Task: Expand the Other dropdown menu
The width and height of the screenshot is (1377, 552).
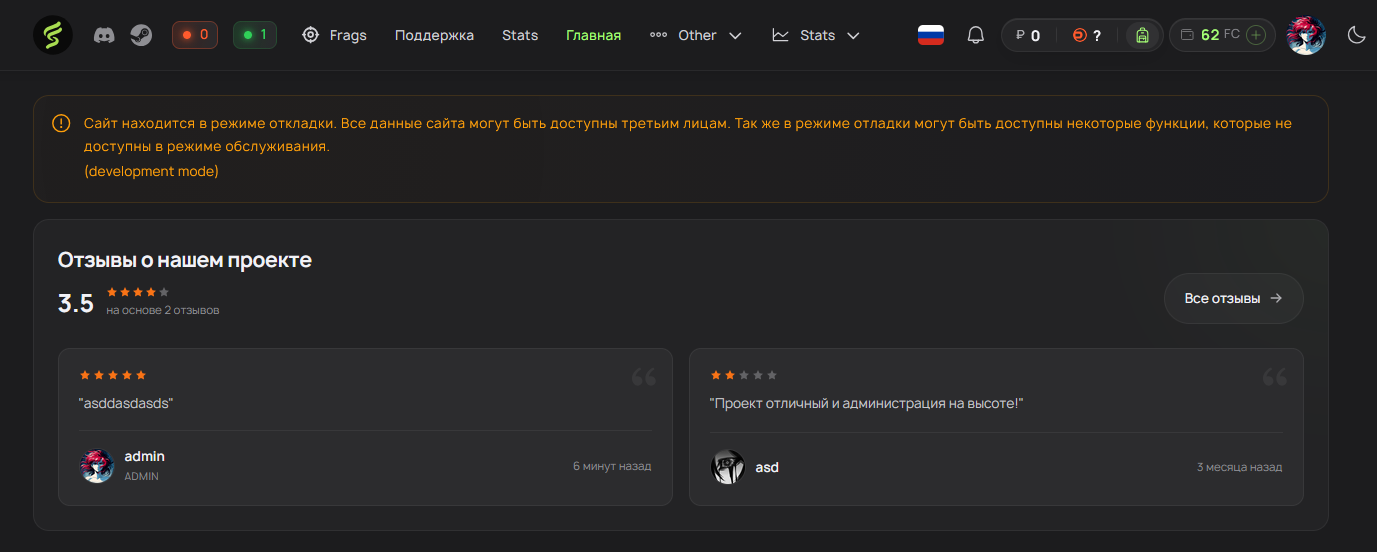Action: (696, 35)
